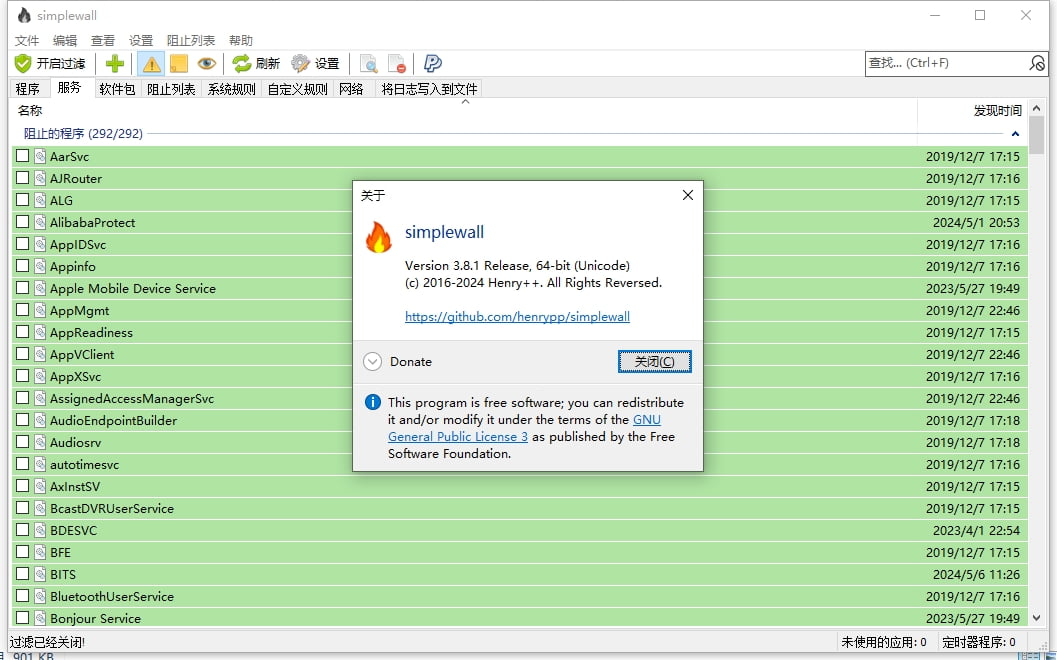Open the 阻止列表 menu in the menu bar

tap(191, 40)
